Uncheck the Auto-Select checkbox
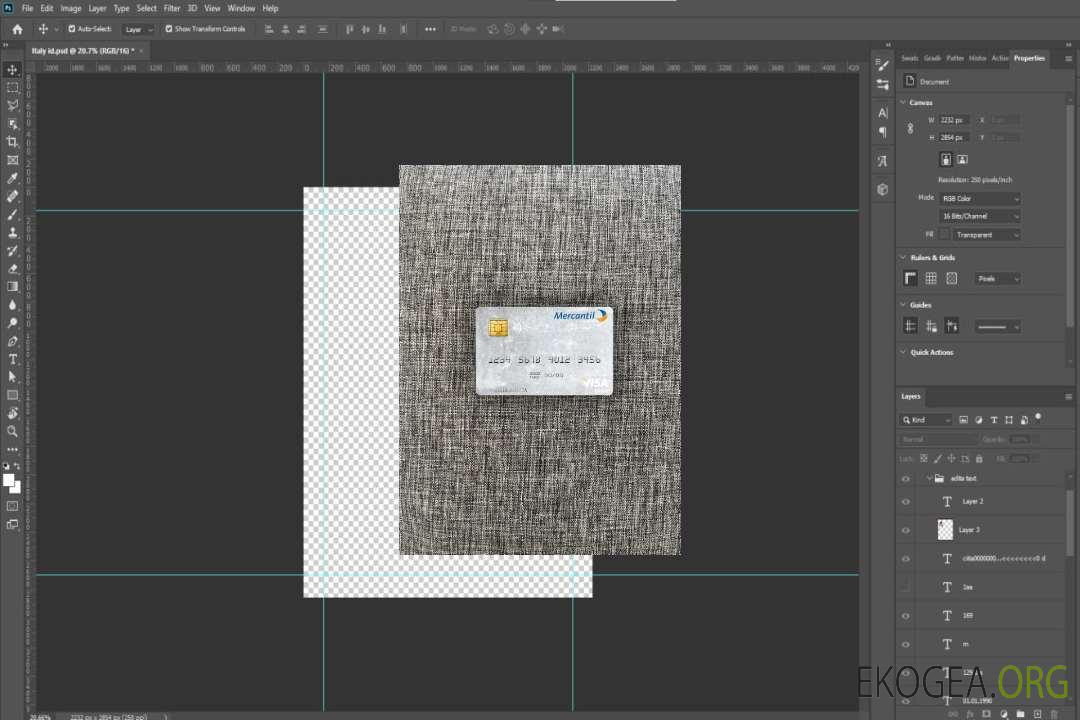The height and width of the screenshot is (720, 1080). pyautogui.click(x=70, y=29)
